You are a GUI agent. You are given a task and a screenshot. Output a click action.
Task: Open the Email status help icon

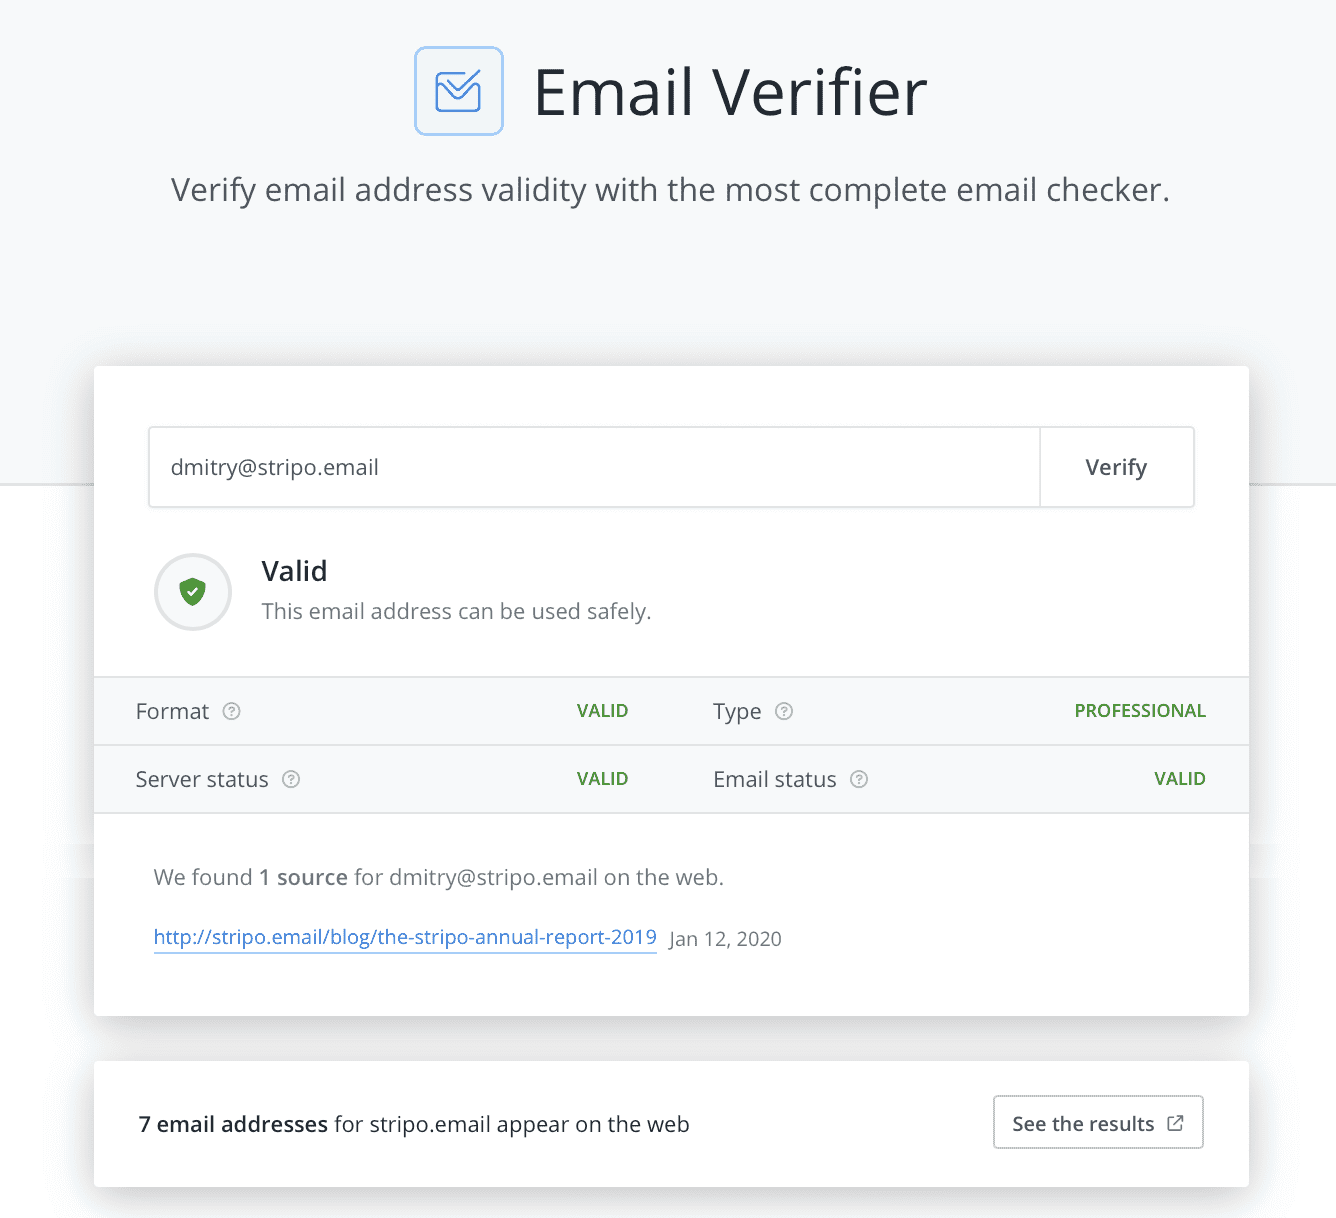point(860,779)
